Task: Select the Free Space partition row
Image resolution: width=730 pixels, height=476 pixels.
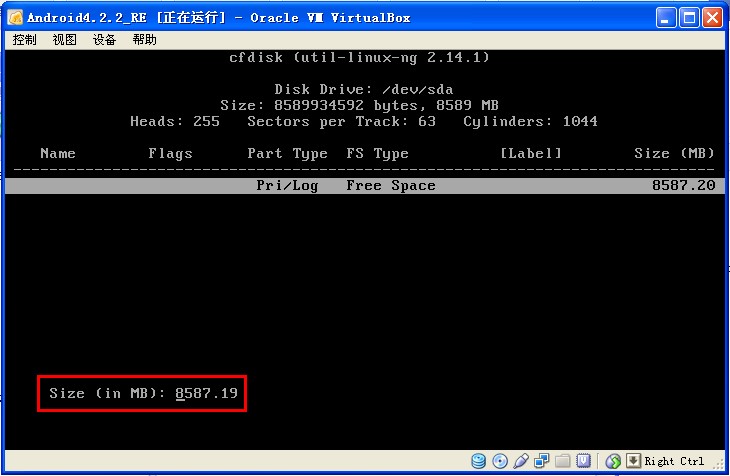Action: (x=365, y=185)
